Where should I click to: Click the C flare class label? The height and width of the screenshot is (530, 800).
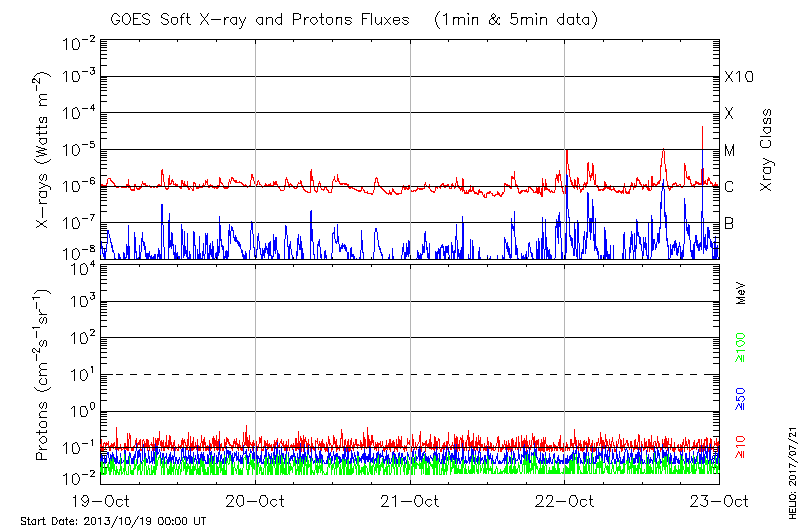(x=729, y=187)
